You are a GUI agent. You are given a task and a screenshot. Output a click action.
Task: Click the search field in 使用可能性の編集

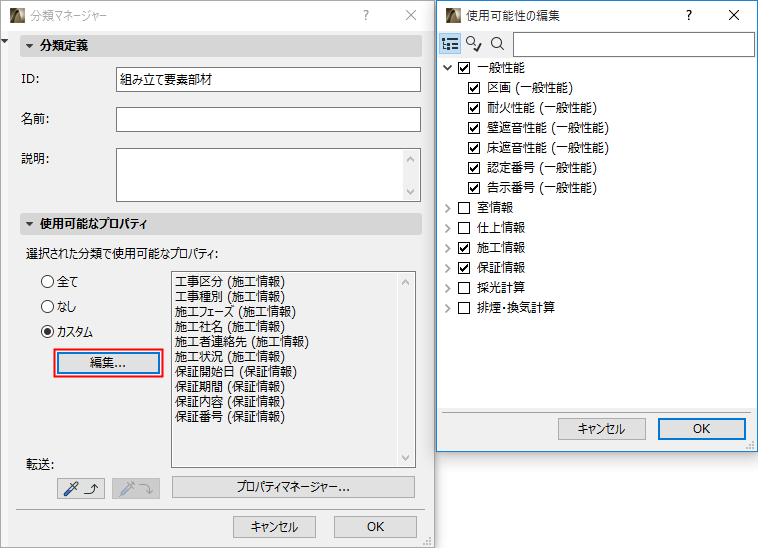634,44
